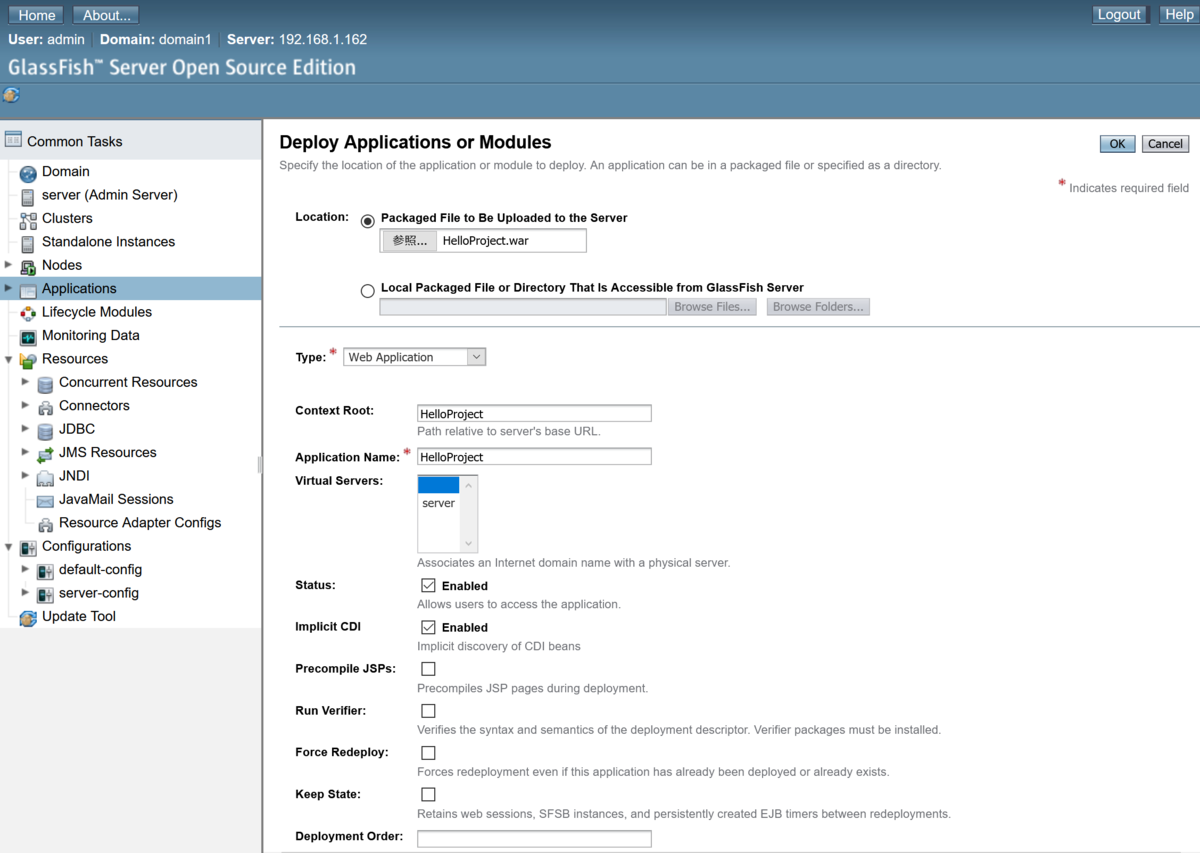Click the Concurrent Resources icon
Screen dimensions: 1200x853
click(x=45, y=383)
